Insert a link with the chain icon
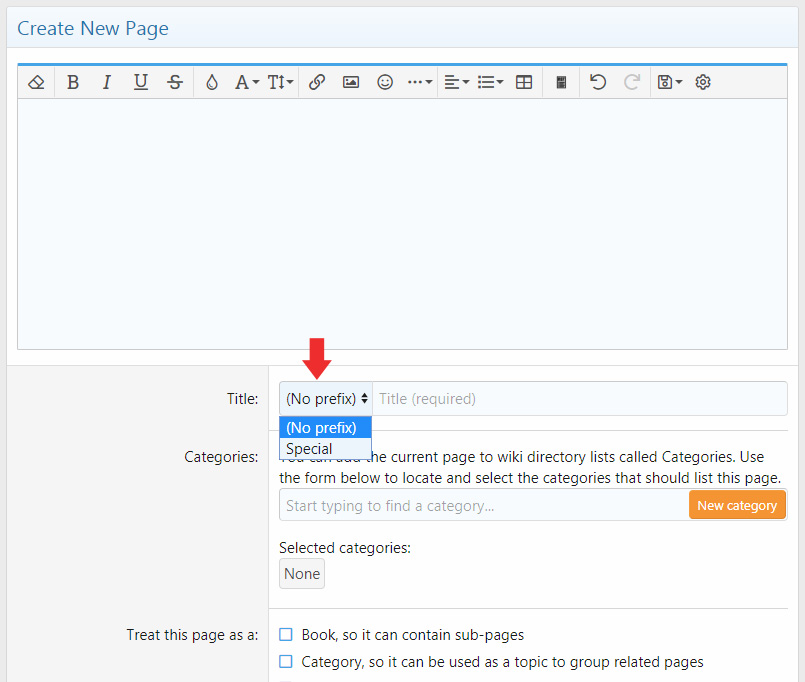805x682 pixels. point(317,82)
